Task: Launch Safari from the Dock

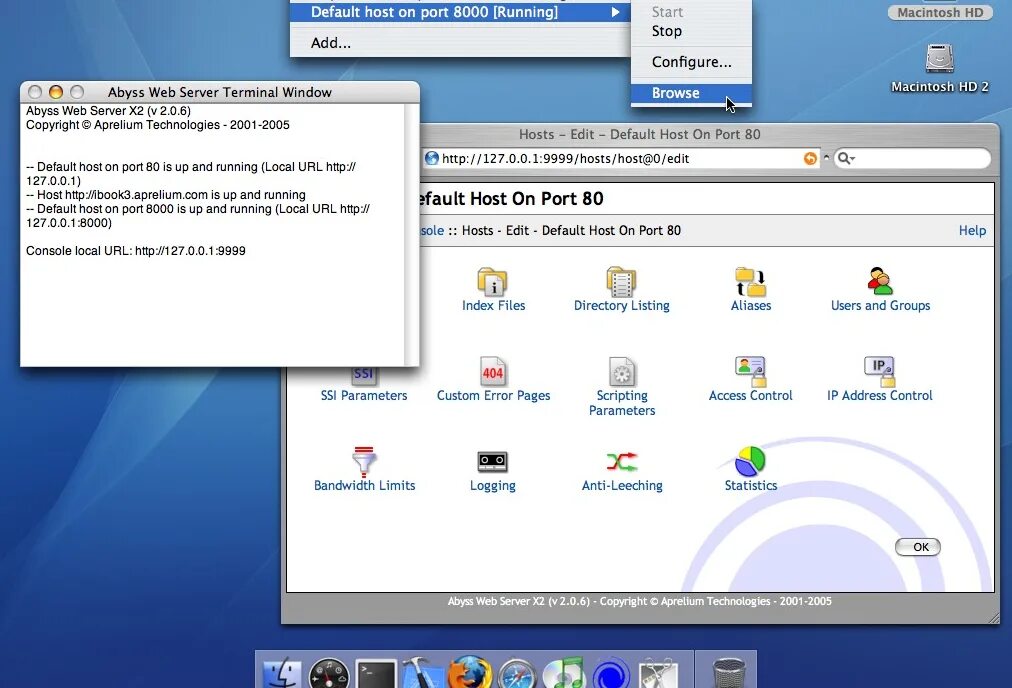Action: (516, 674)
